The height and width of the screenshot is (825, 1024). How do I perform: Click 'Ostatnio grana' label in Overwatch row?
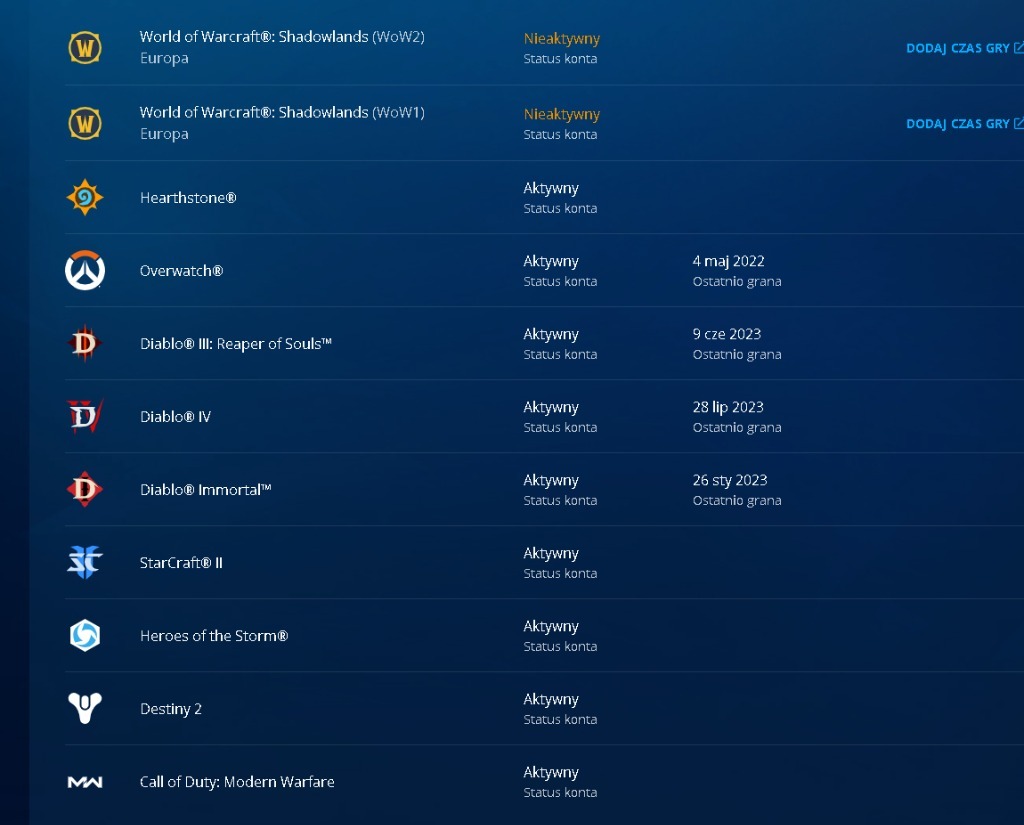737,282
